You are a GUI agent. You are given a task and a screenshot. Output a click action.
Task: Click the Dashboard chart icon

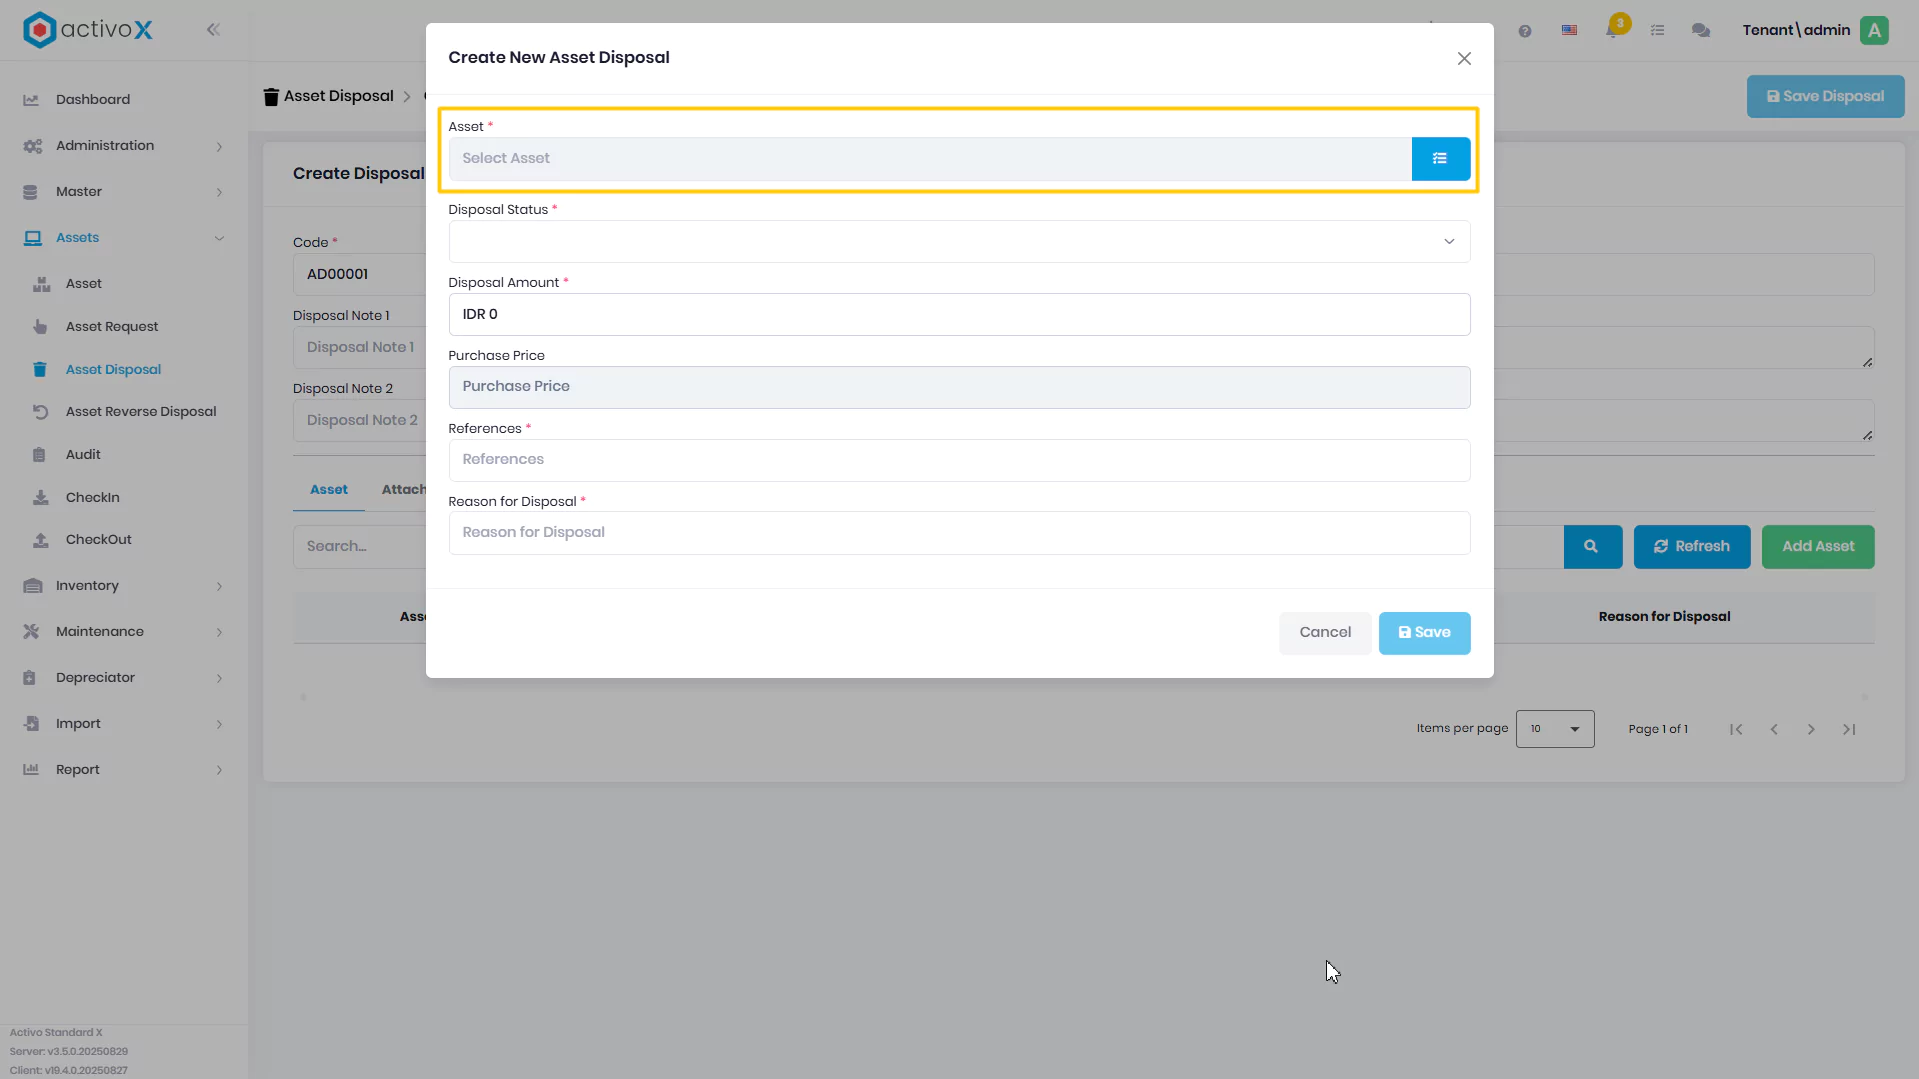pos(31,100)
